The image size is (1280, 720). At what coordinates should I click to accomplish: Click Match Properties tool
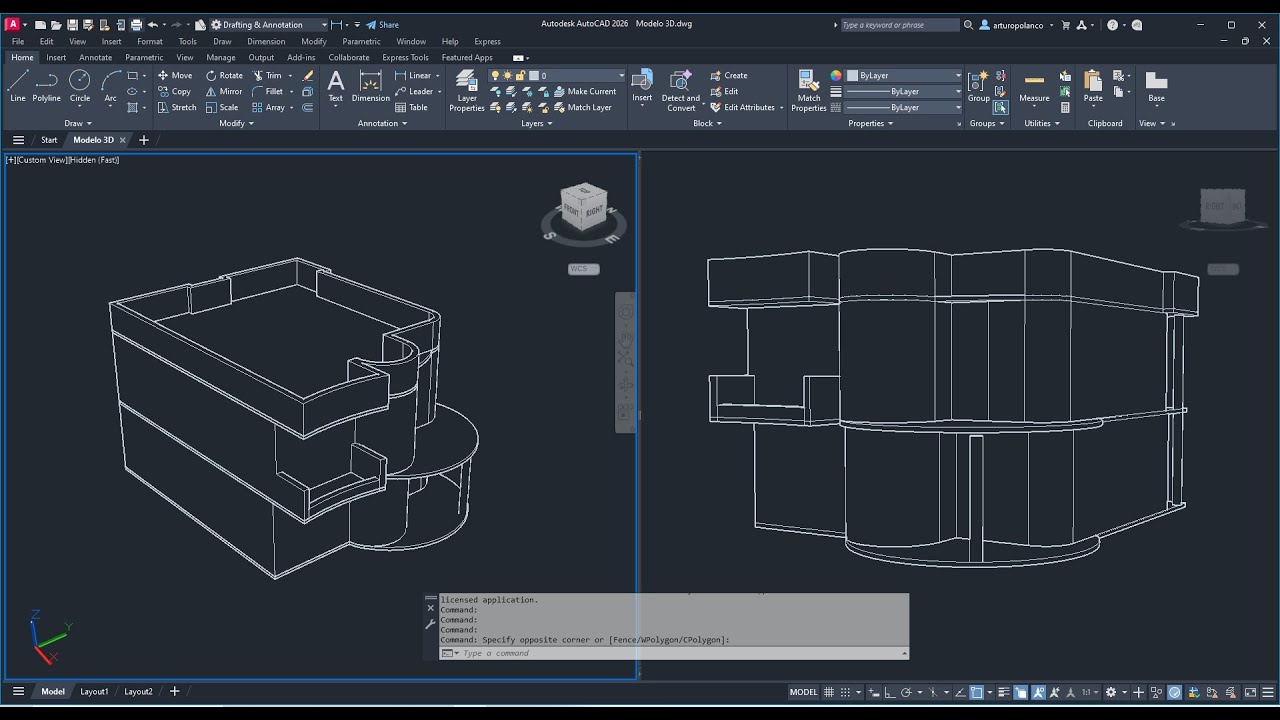click(x=808, y=90)
